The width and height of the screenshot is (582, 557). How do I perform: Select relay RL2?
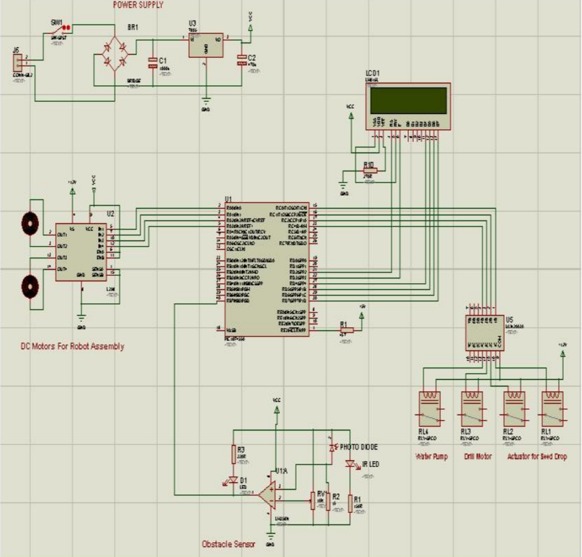(x=514, y=409)
